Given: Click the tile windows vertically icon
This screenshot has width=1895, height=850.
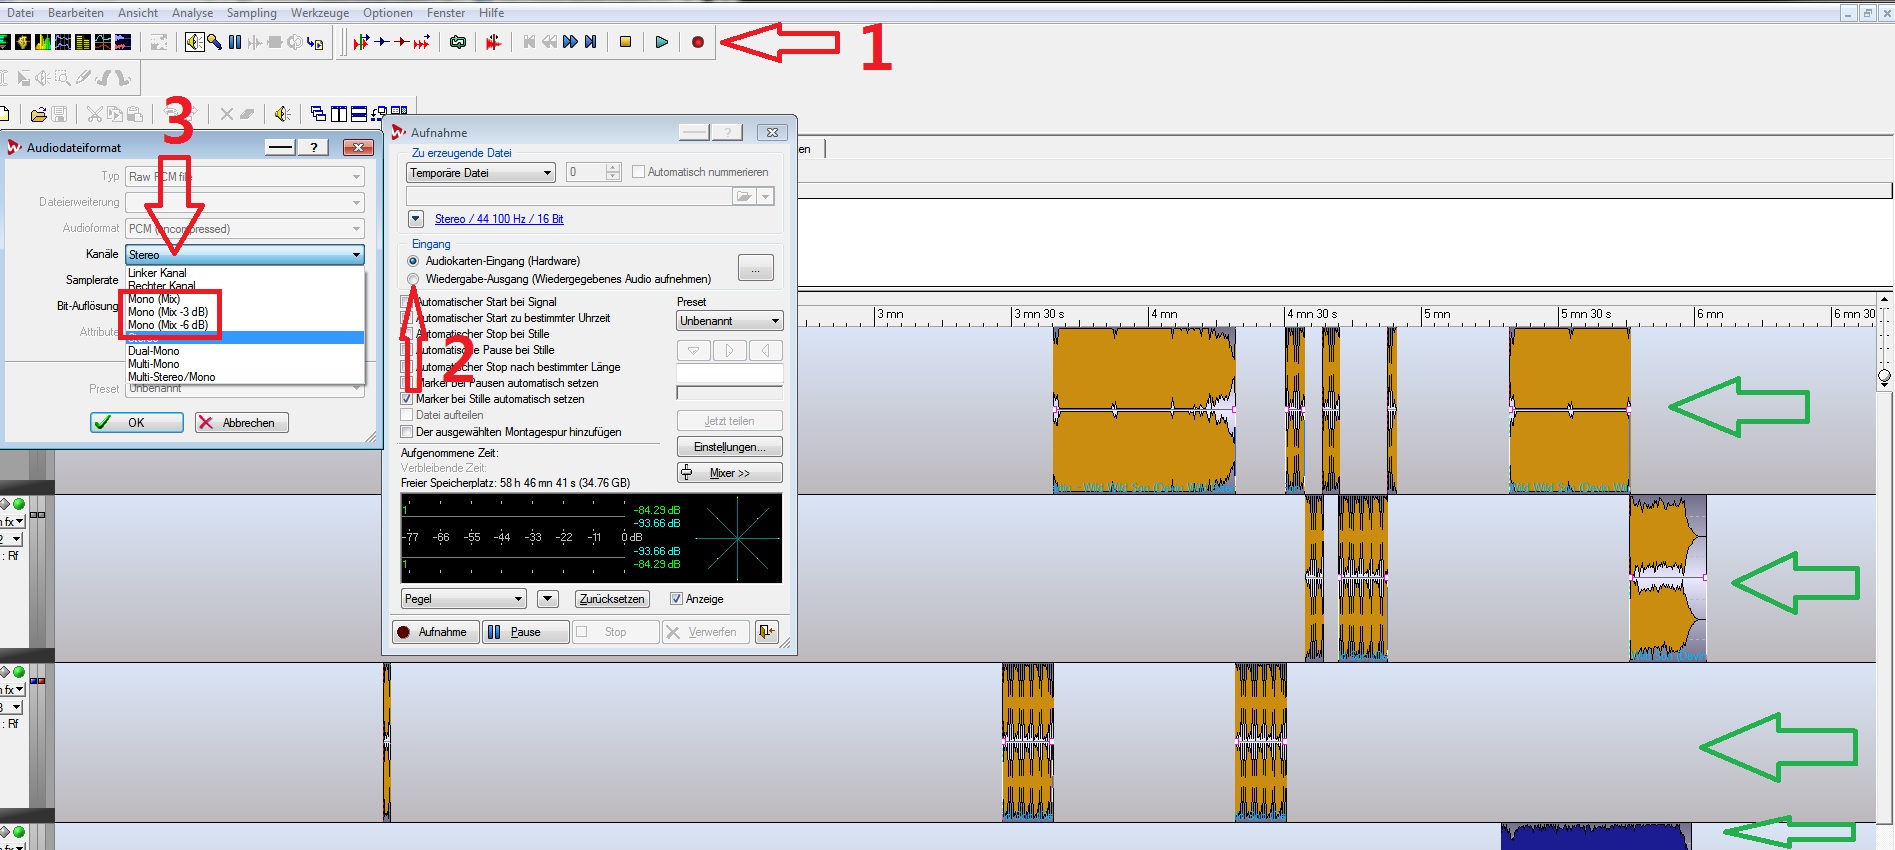Looking at the screenshot, I should click(x=338, y=114).
